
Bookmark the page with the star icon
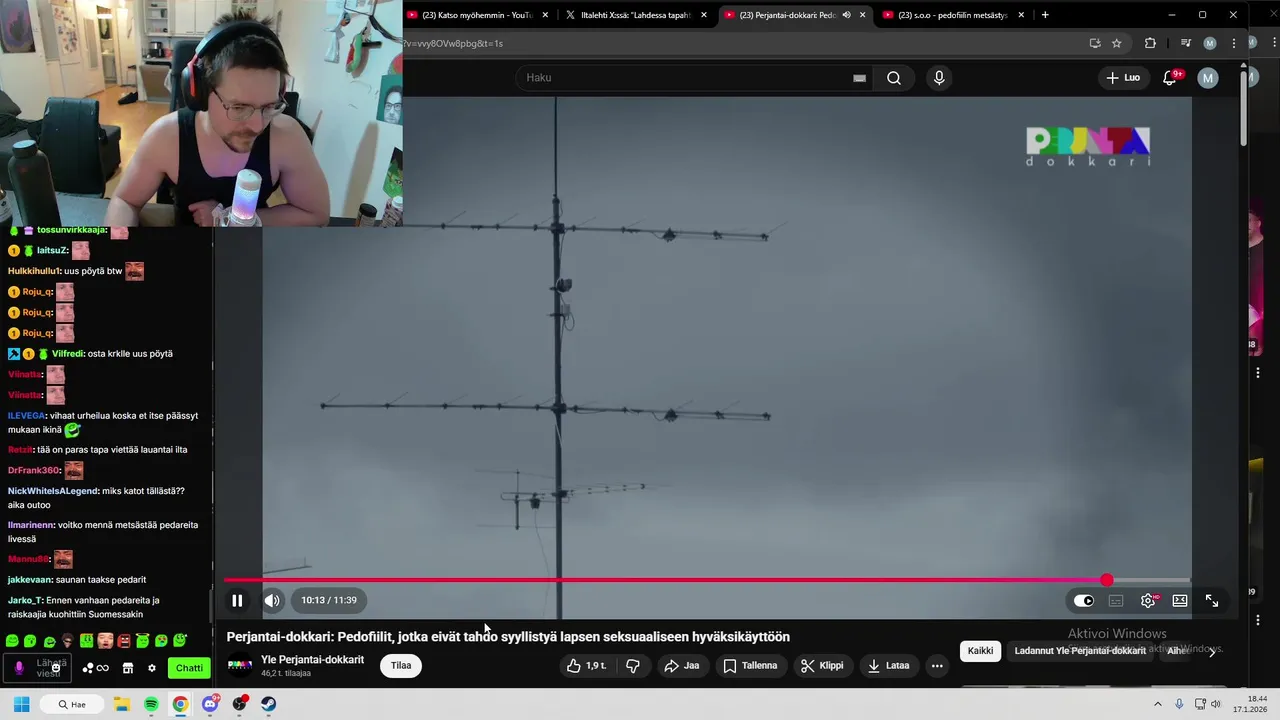point(1117,43)
